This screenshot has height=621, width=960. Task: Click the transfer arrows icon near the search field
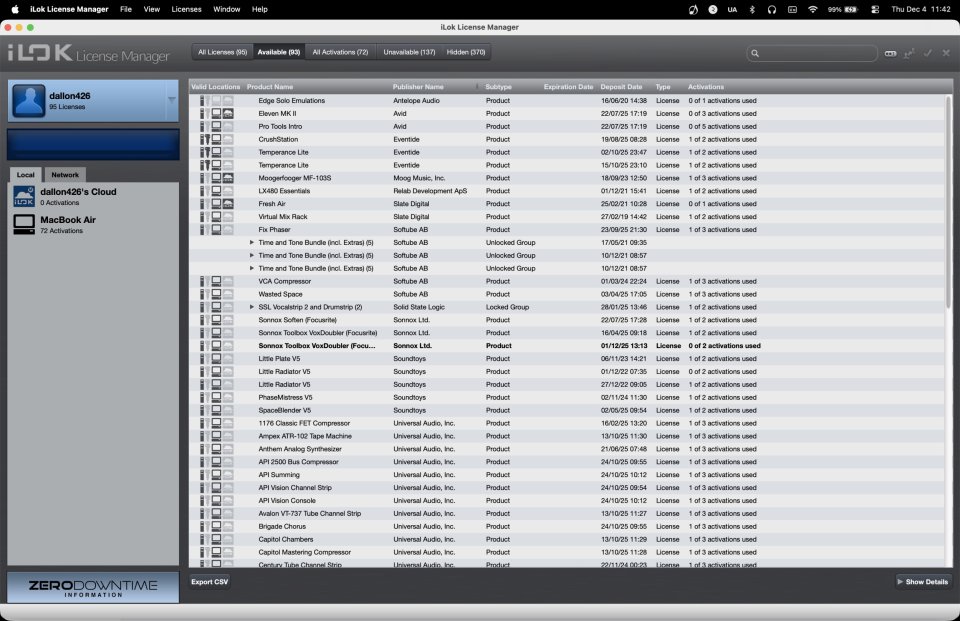pyautogui.click(x=910, y=52)
